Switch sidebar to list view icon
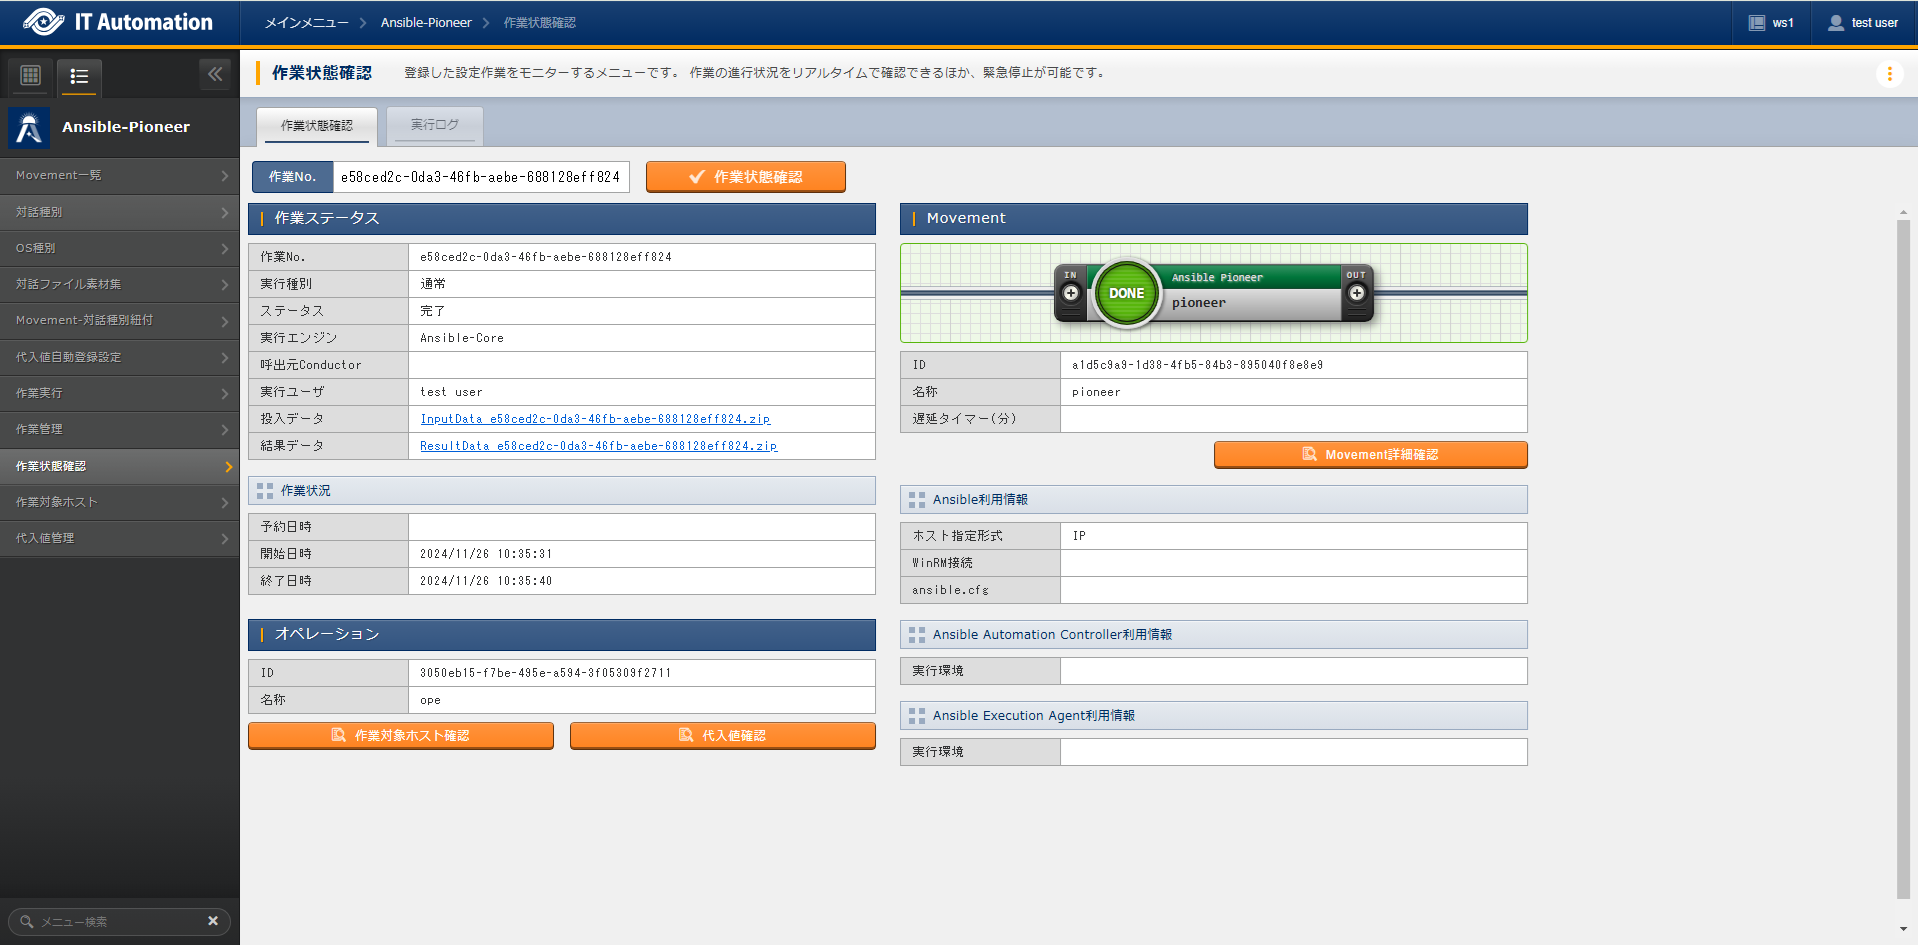This screenshot has height=945, width=1918. point(79,76)
